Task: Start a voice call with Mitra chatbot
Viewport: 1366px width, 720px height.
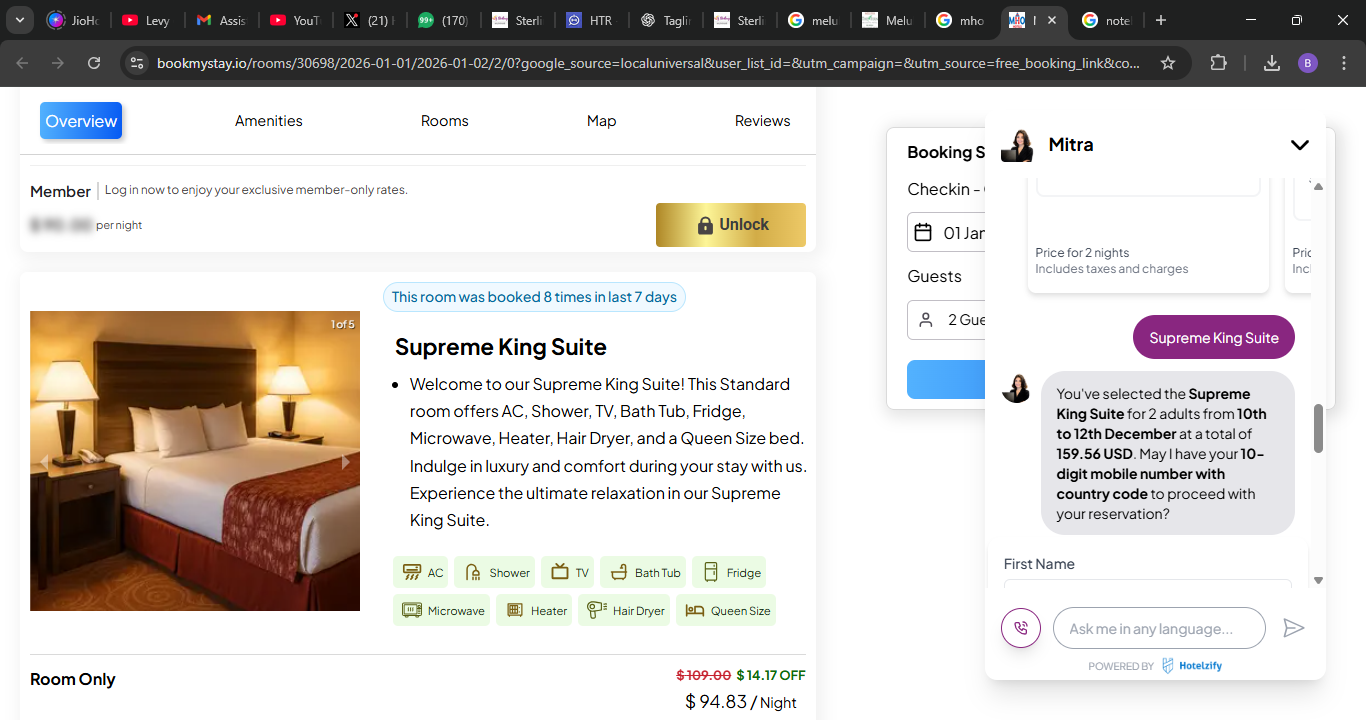Action: (1021, 628)
